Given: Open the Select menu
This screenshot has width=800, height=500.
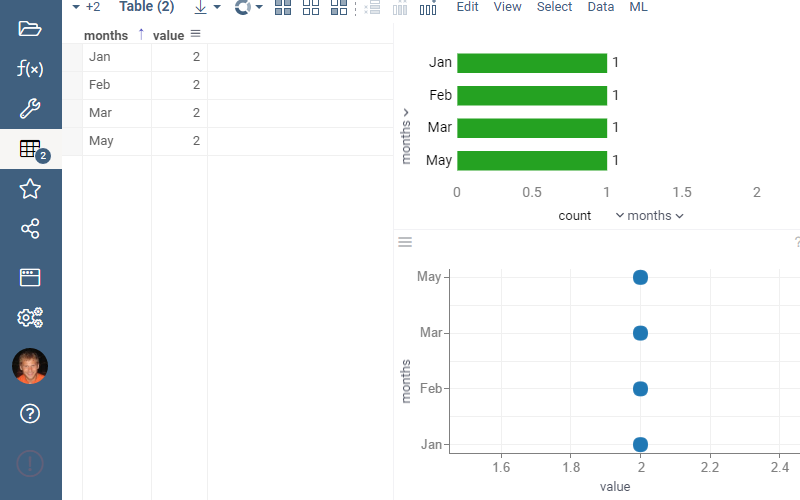Looking at the screenshot, I should tap(554, 7).
